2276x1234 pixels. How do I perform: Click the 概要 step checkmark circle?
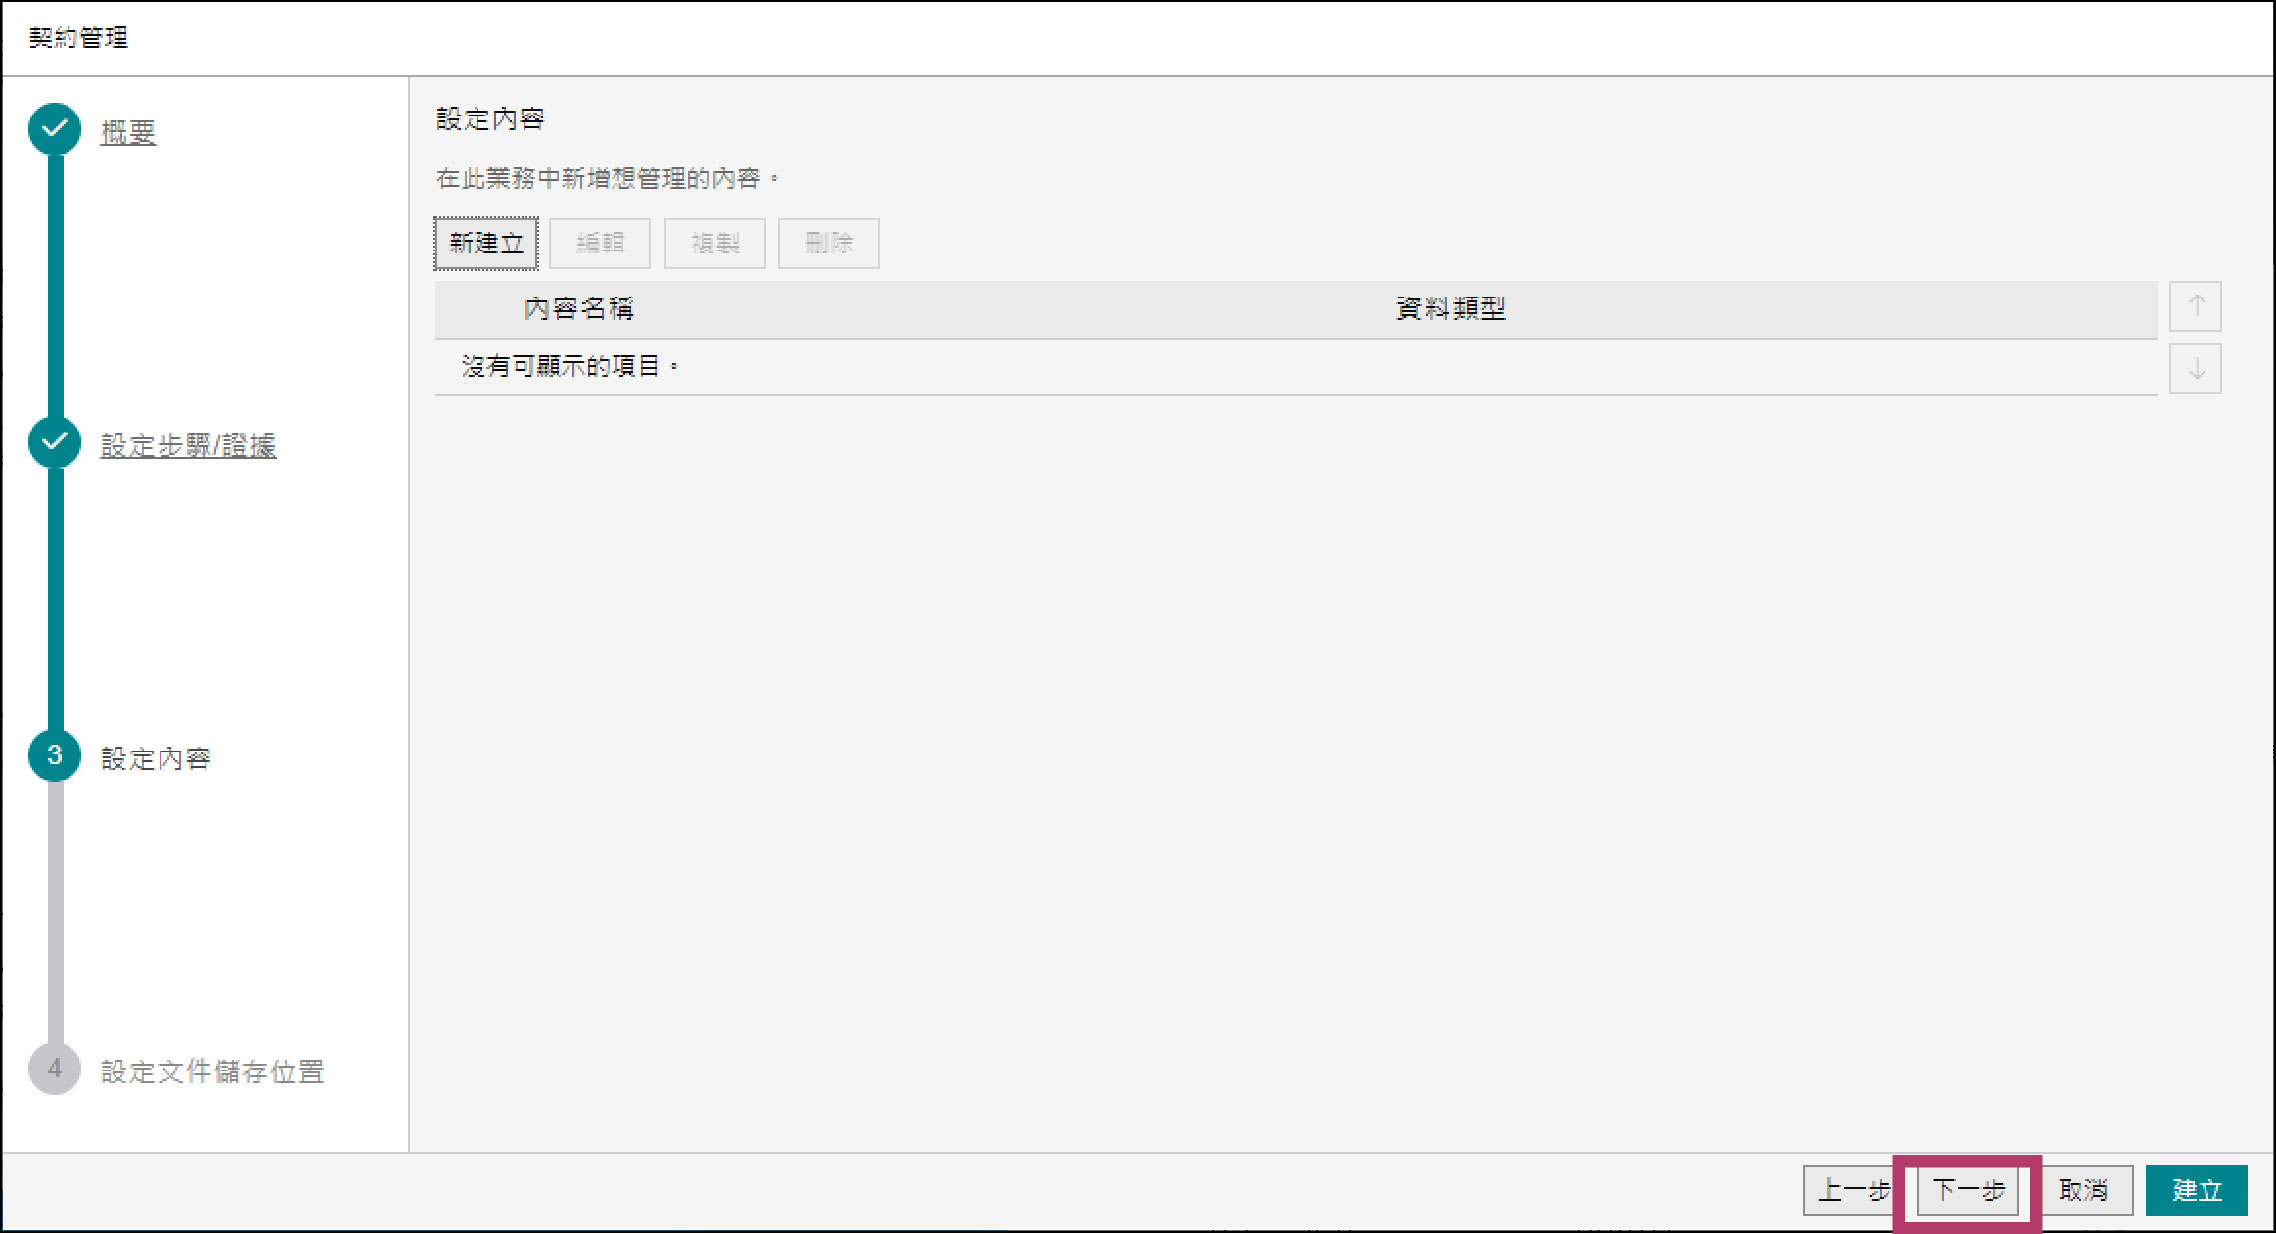tap(55, 130)
